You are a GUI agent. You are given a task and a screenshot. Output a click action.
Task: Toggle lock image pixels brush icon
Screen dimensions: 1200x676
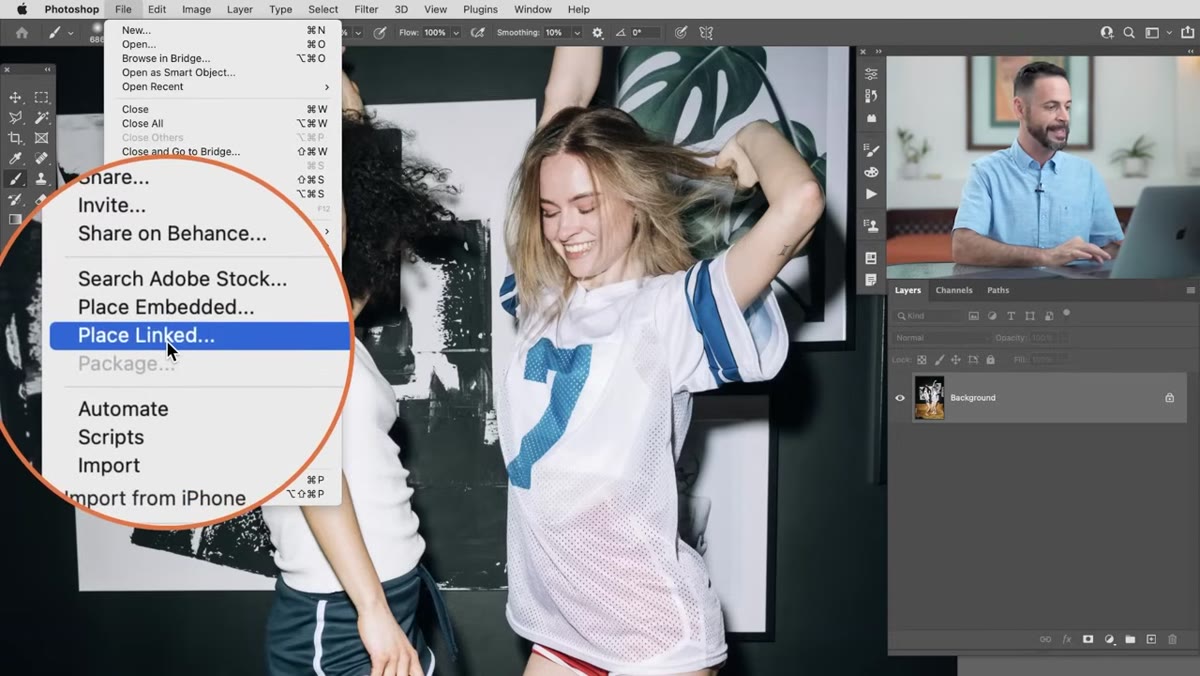pos(939,360)
